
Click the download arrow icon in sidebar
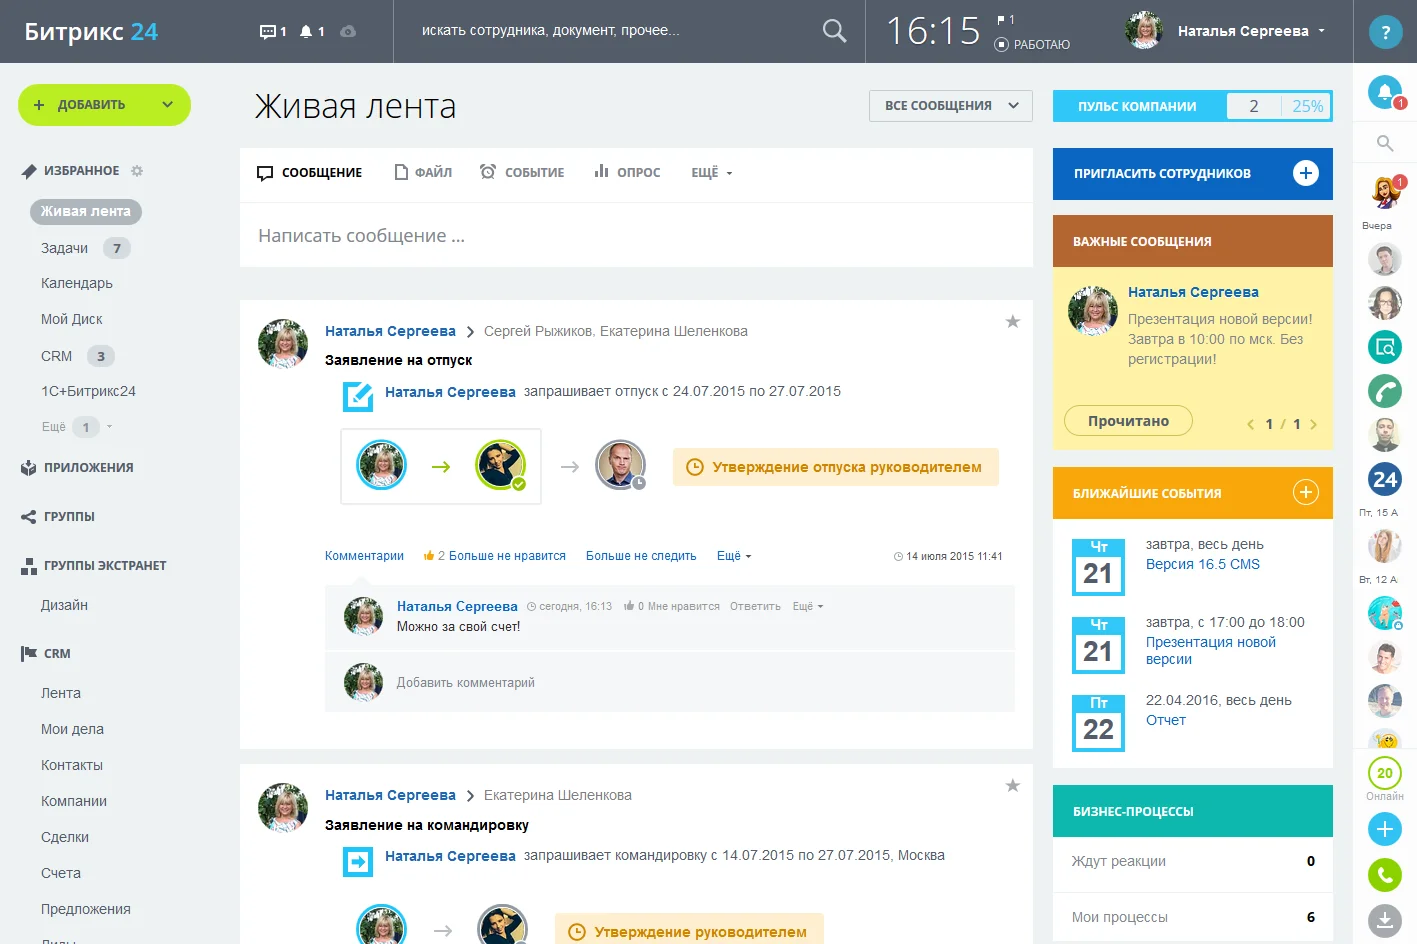click(1385, 920)
